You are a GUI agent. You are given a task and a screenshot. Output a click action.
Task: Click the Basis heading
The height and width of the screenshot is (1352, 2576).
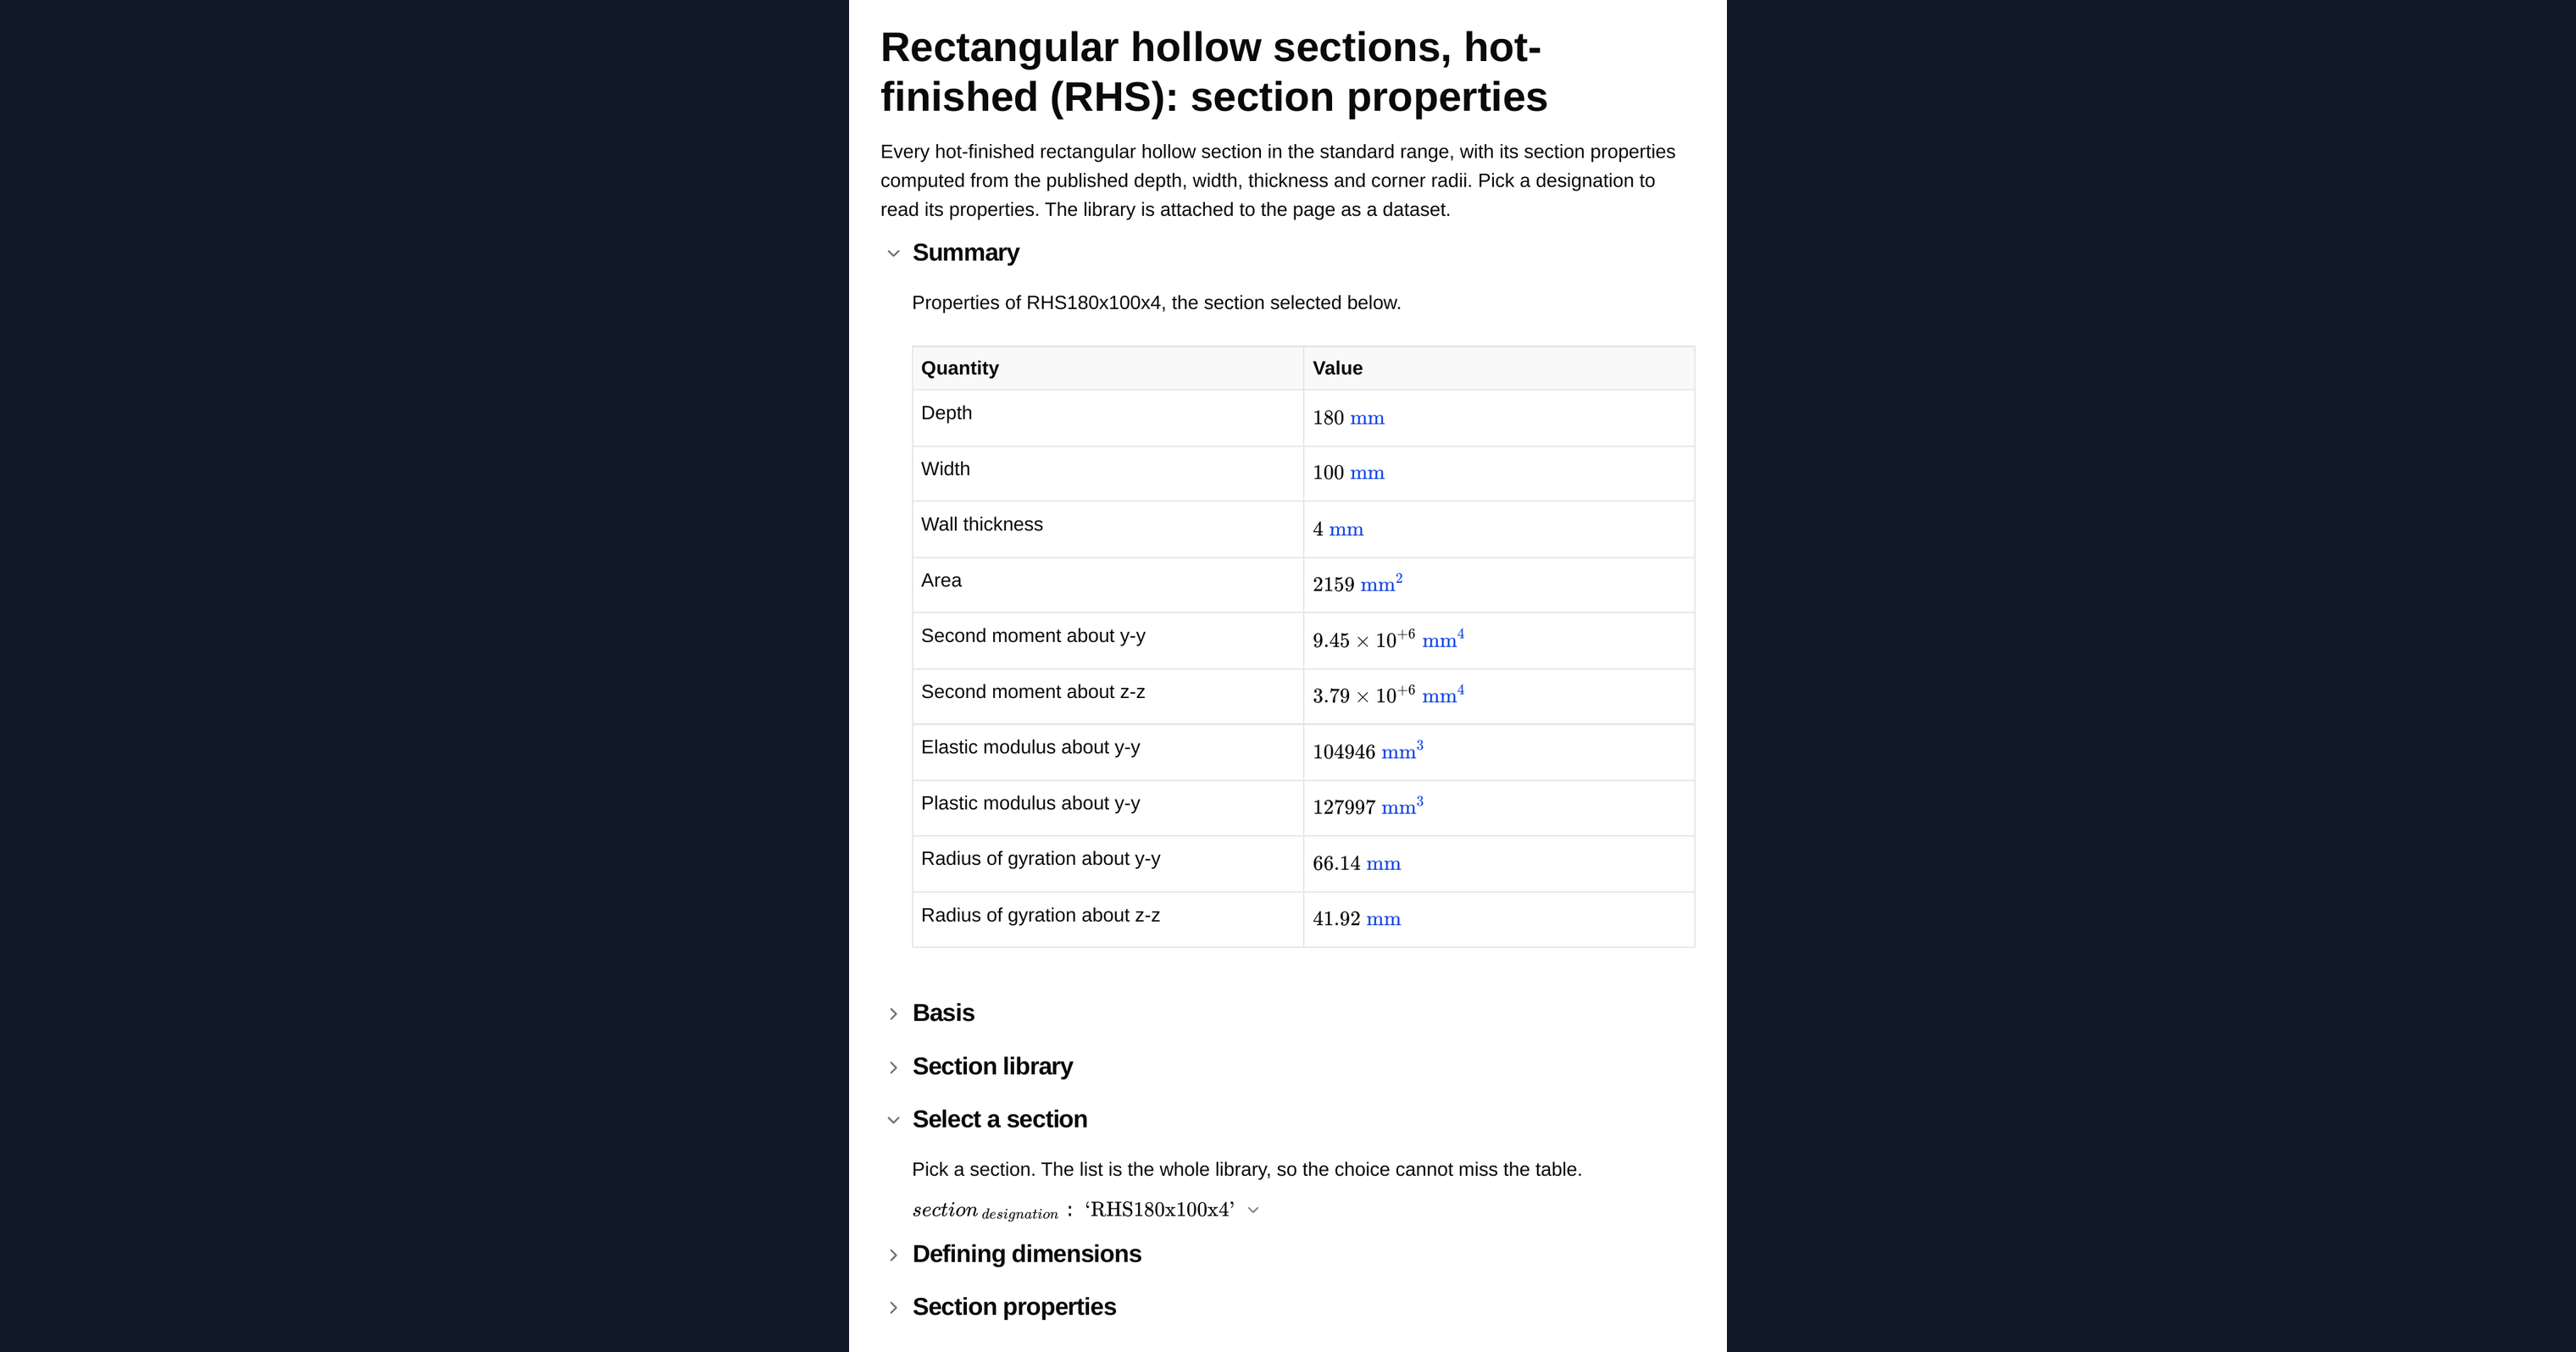(x=943, y=1013)
